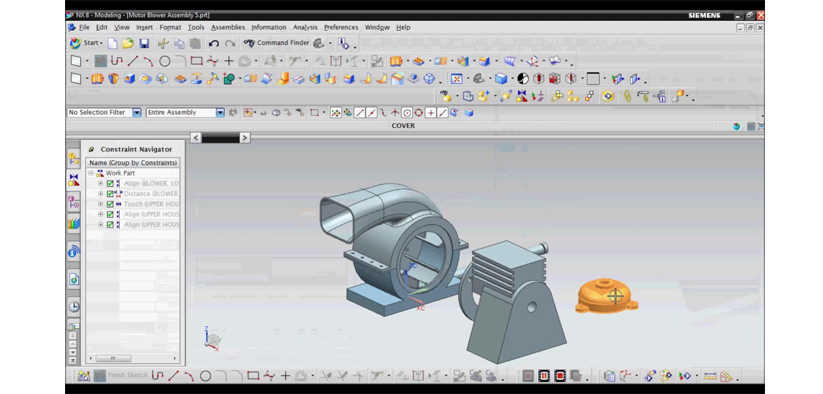Select the Circle tool in the top sketch toolbar

[x=165, y=61]
